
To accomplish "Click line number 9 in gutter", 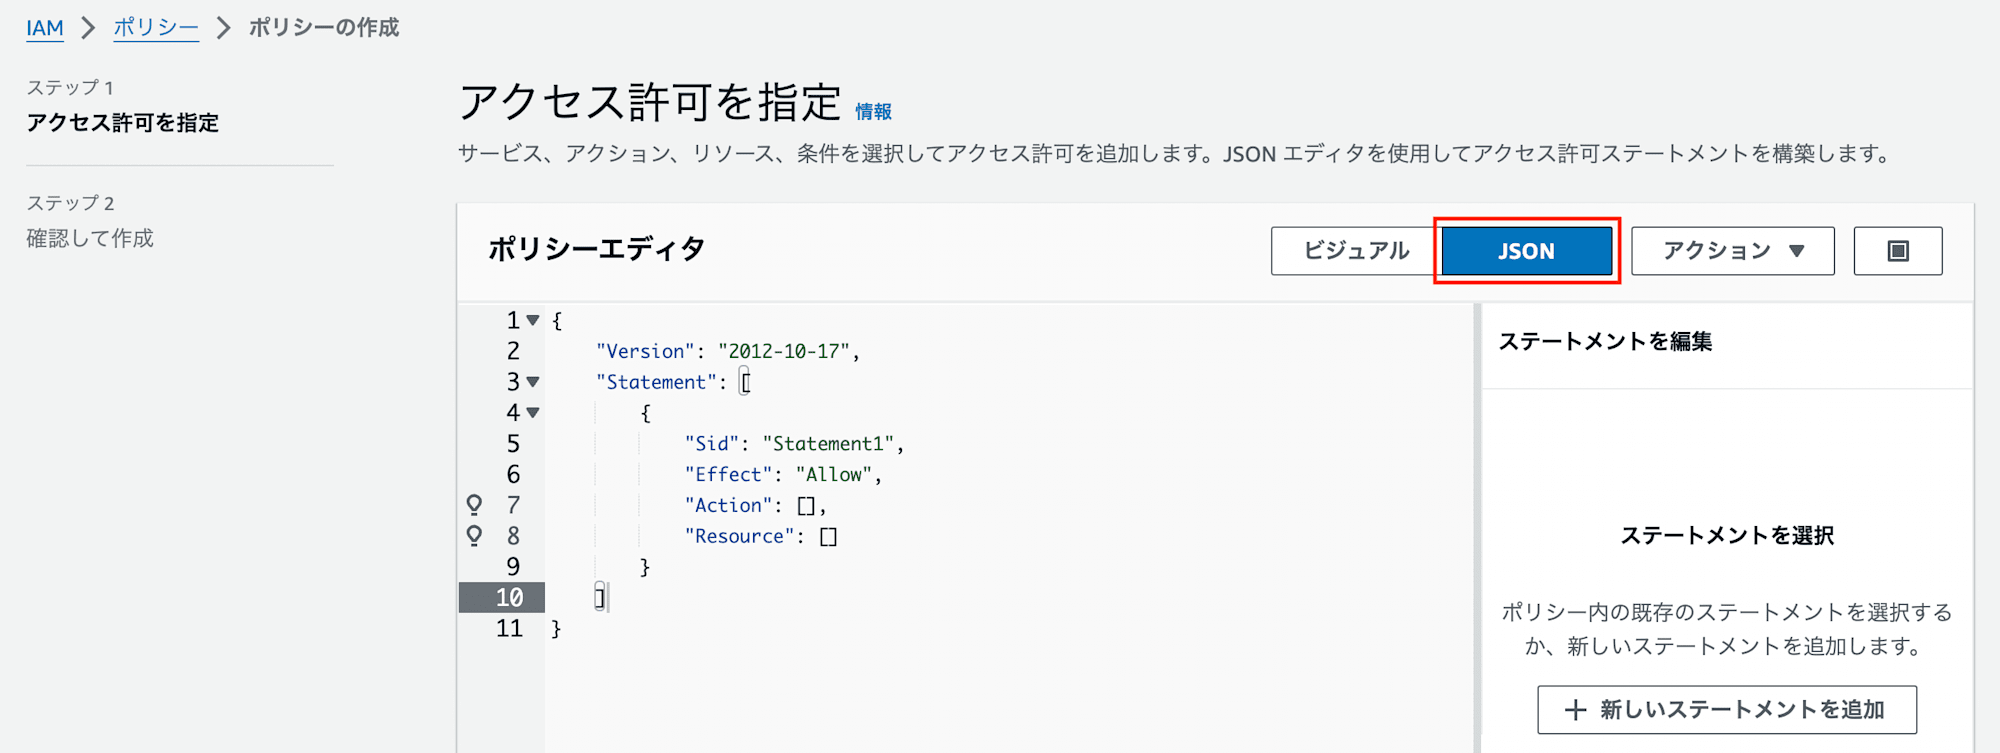I will click(513, 567).
